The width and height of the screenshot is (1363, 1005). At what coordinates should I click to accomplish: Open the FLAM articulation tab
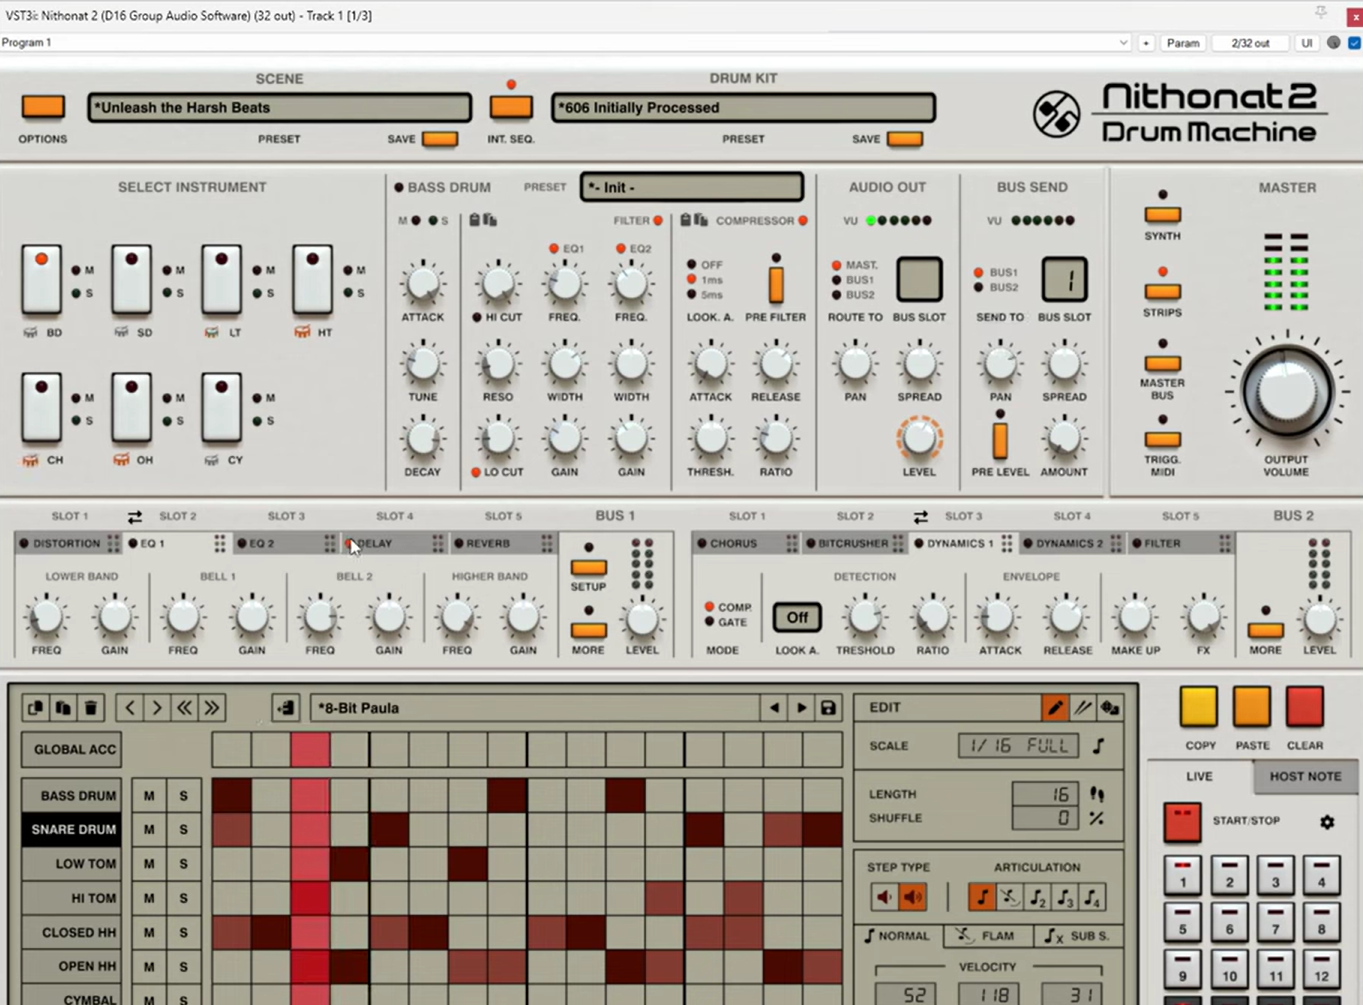coord(987,936)
